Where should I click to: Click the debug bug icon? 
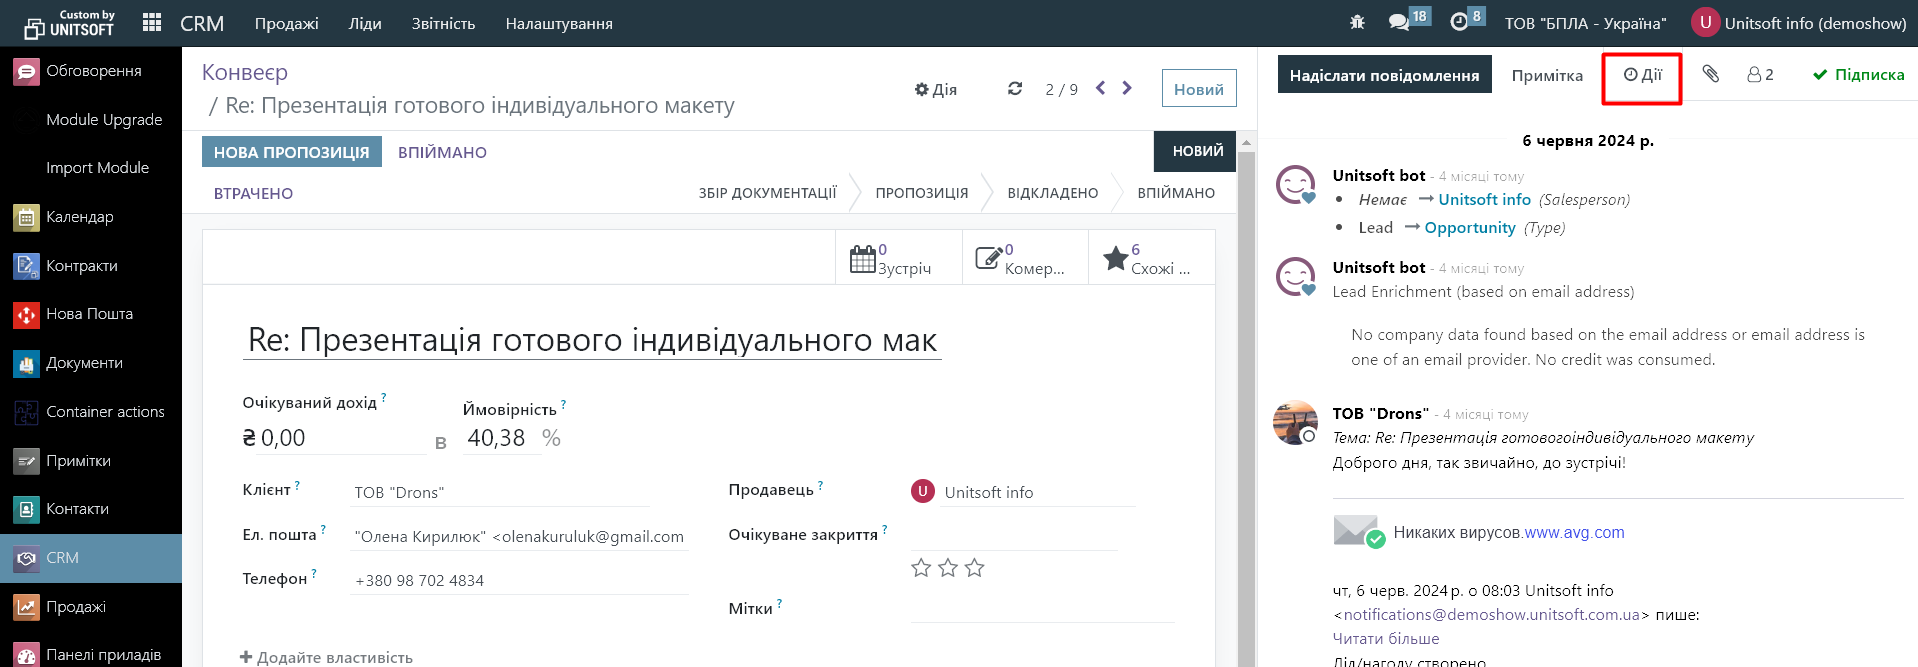coord(1357,22)
